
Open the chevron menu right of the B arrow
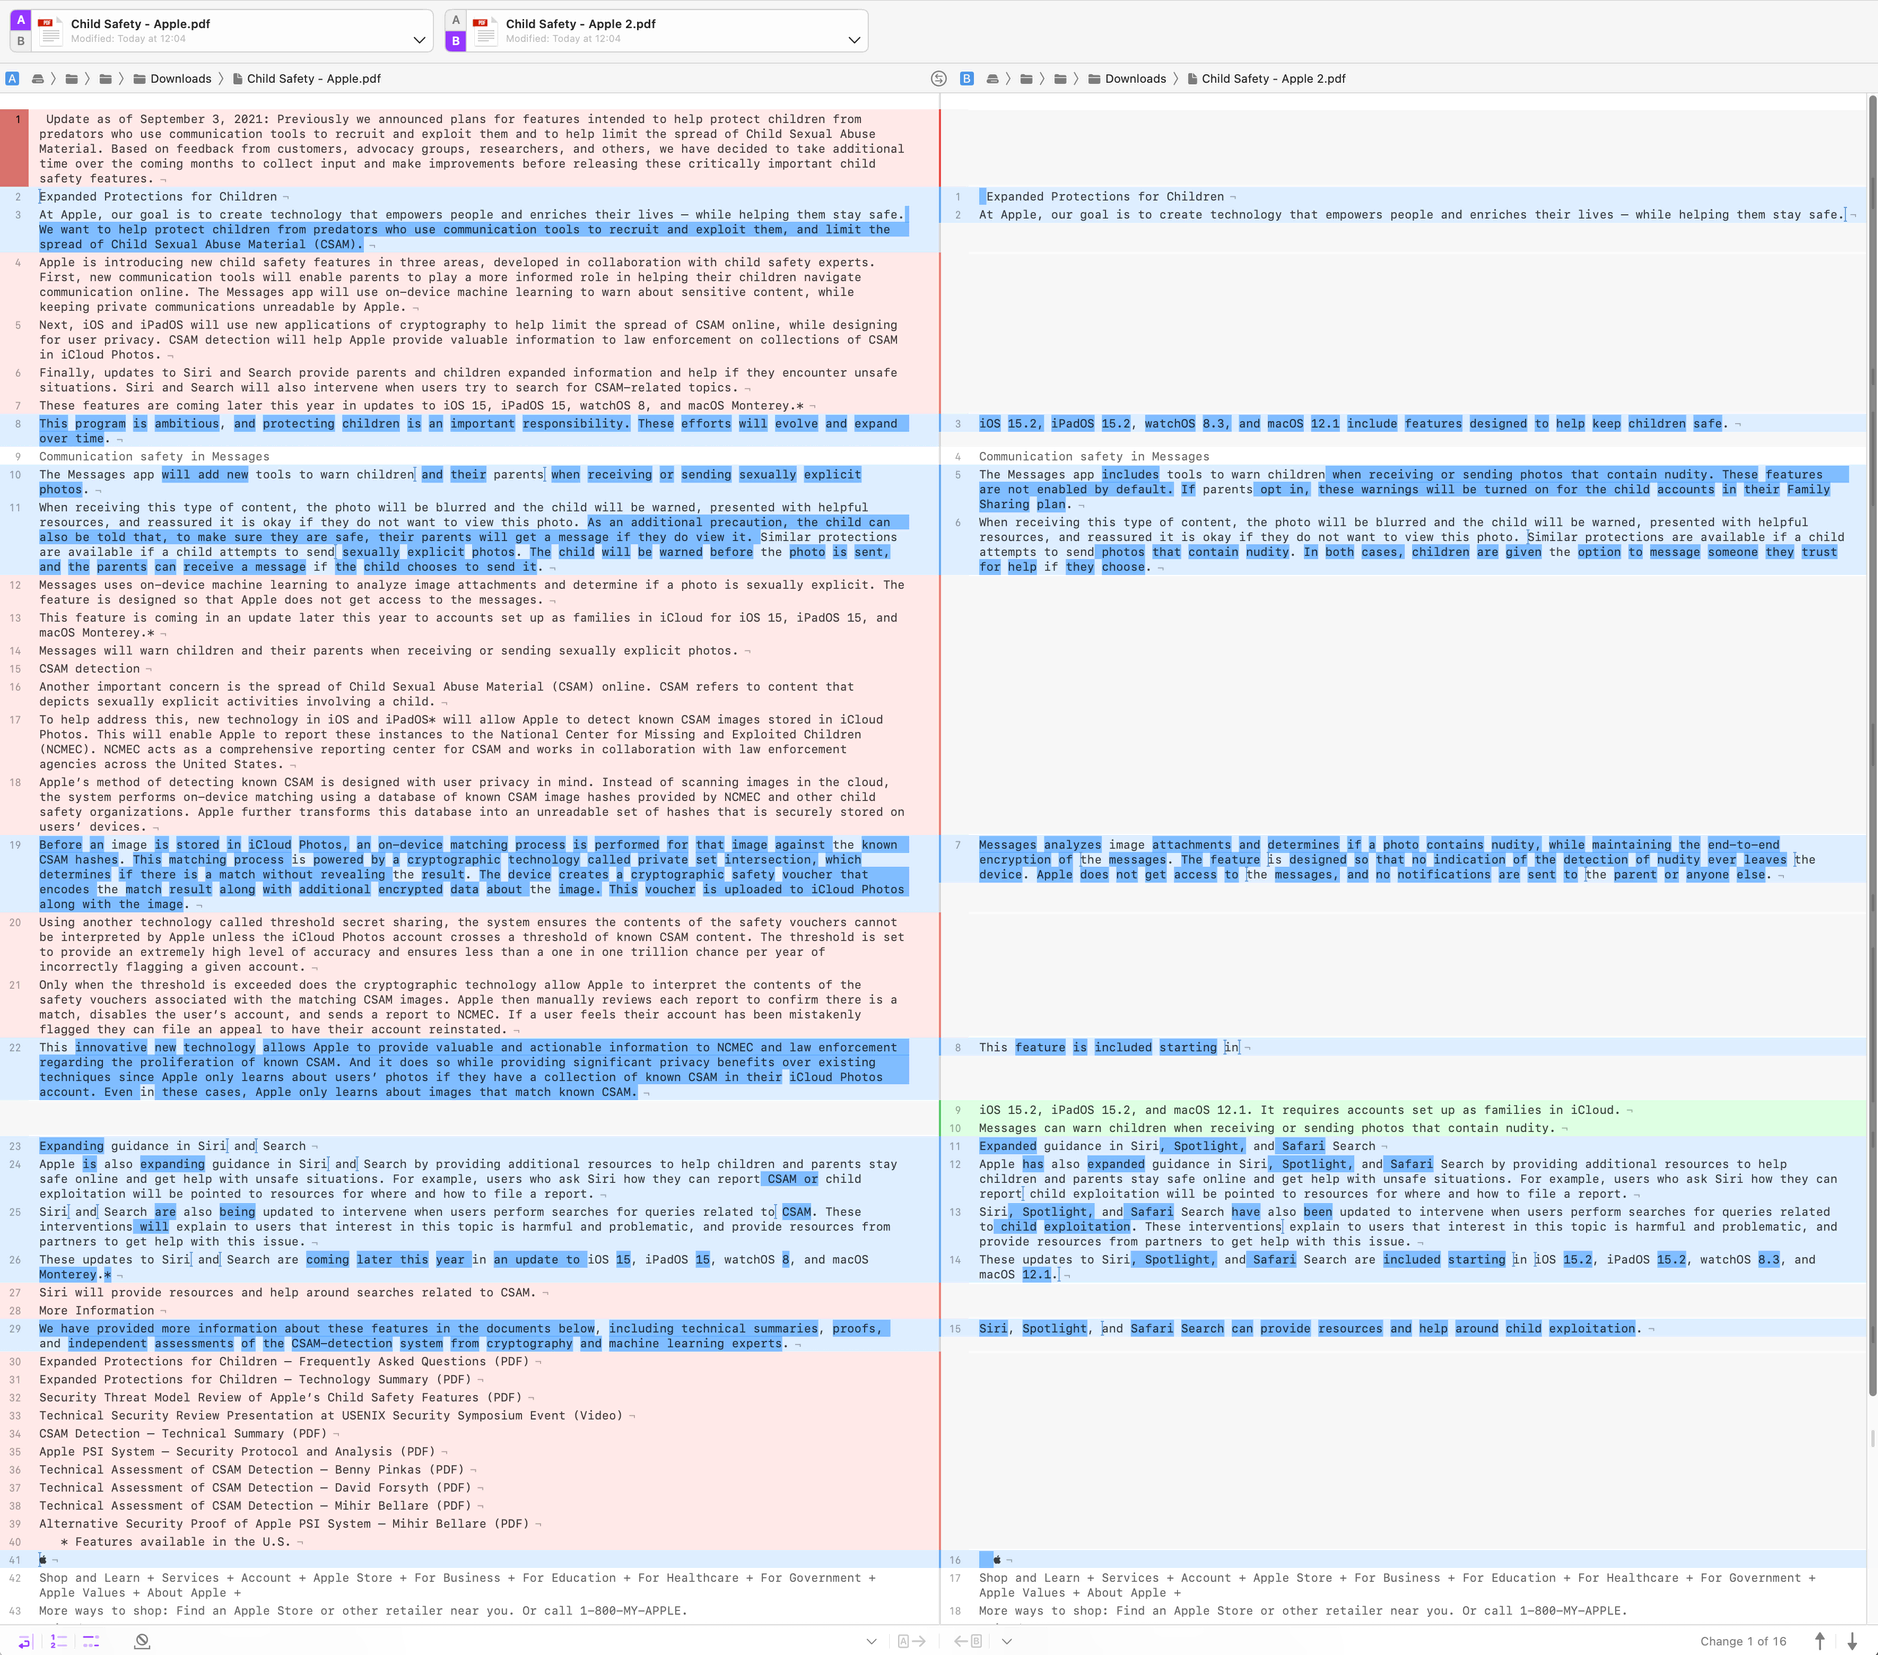pyautogui.click(x=1007, y=1641)
